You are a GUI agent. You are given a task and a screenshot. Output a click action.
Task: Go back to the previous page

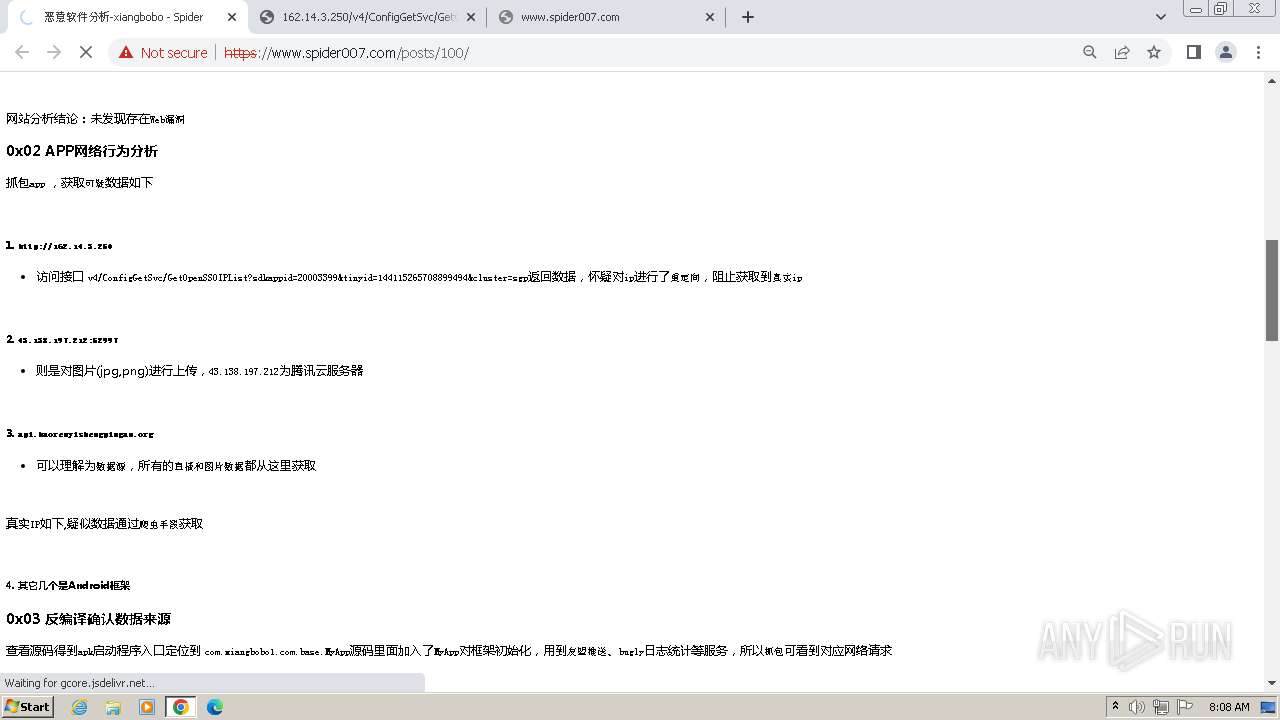22,52
